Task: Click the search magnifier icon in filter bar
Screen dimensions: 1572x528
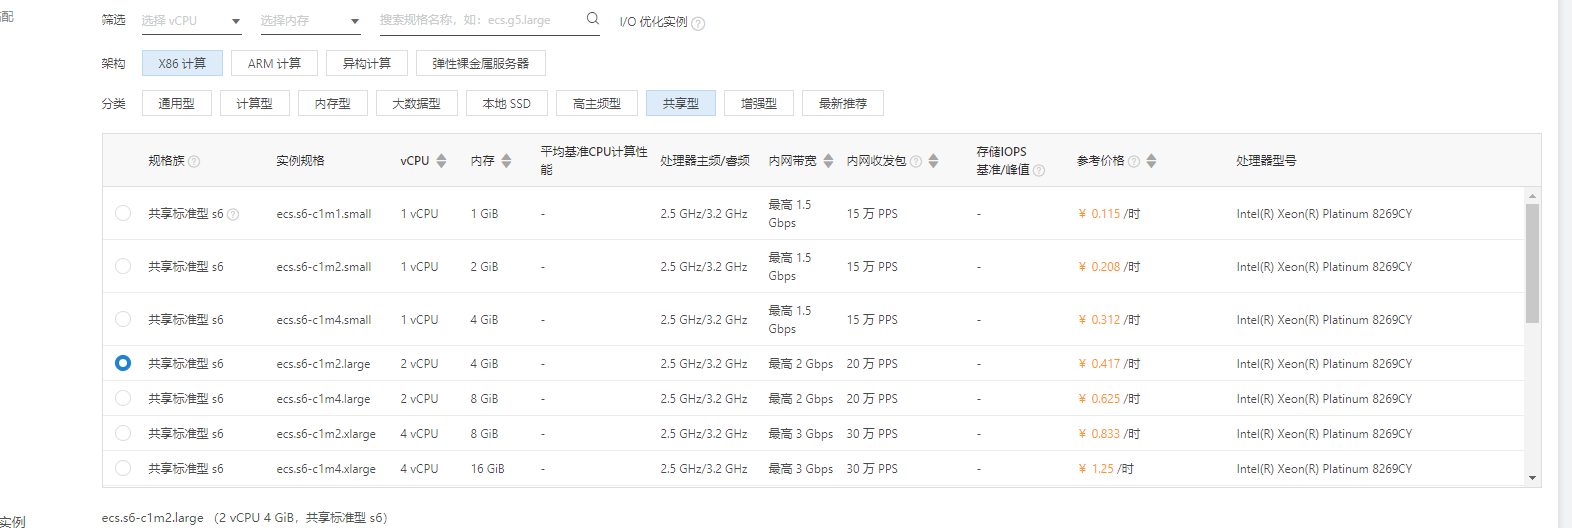Action: (x=592, y=19)
